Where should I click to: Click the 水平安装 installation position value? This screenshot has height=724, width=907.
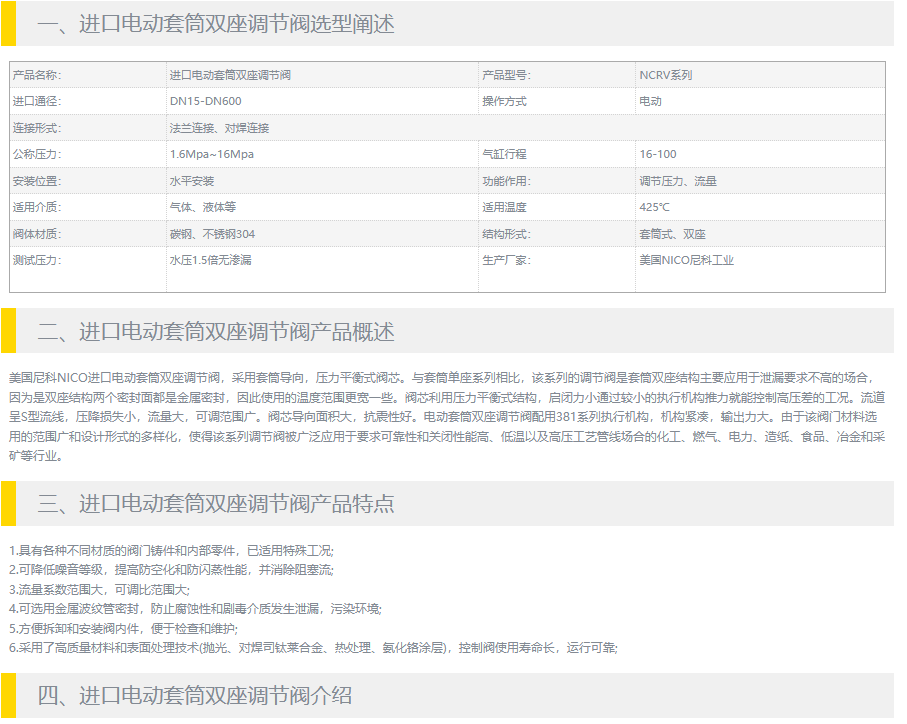(191, 181)
